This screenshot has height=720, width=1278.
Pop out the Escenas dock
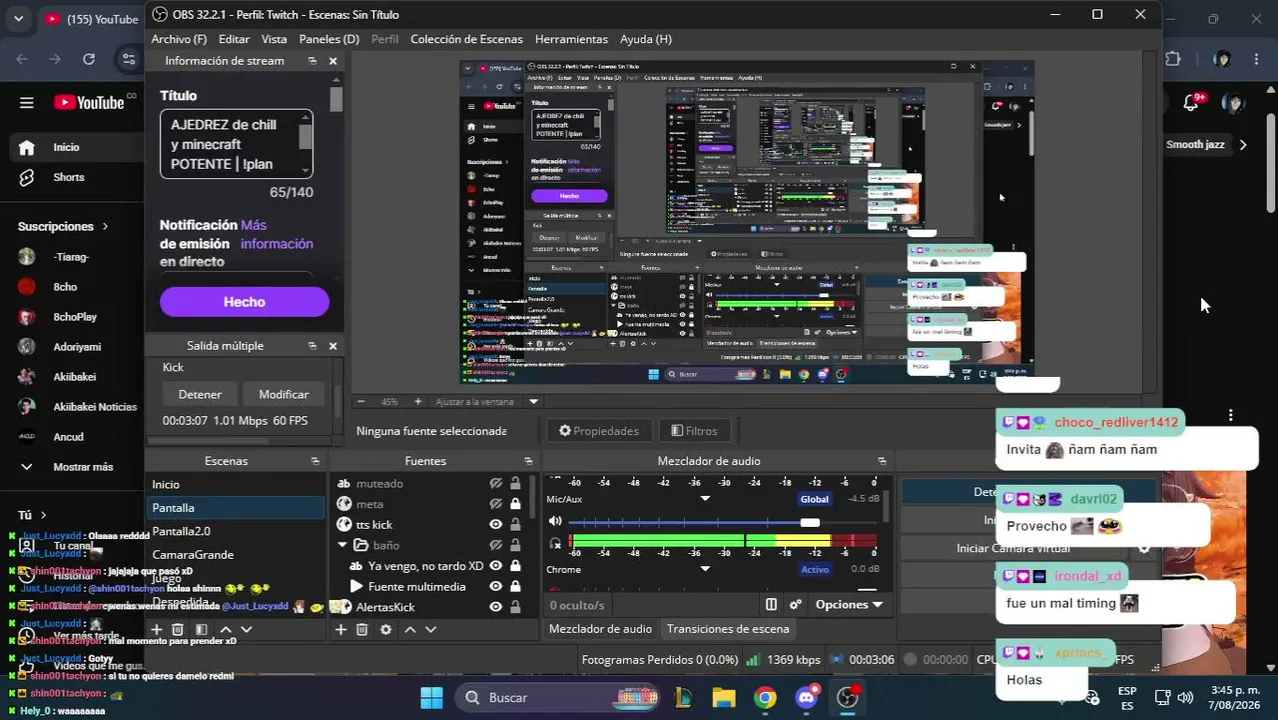(315, 461)
